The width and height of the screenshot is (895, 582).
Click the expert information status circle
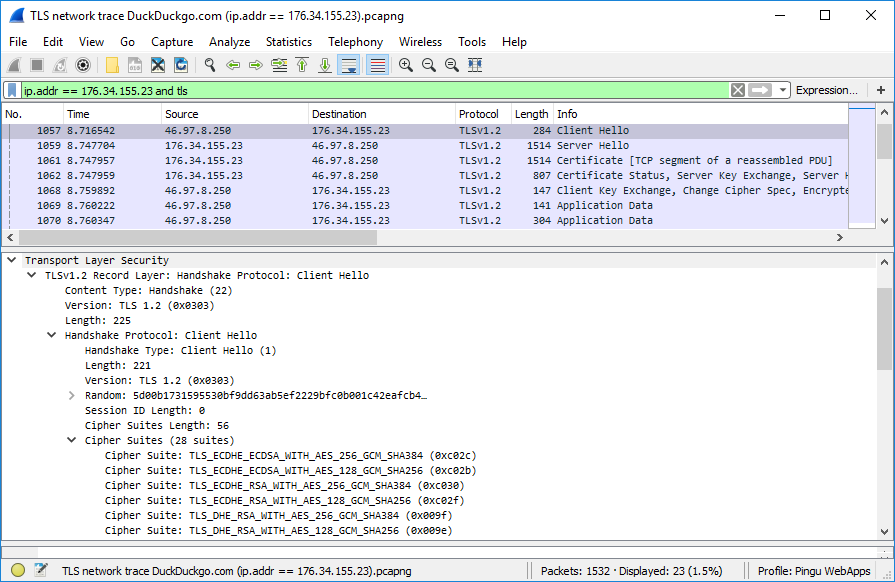point(18,570)
